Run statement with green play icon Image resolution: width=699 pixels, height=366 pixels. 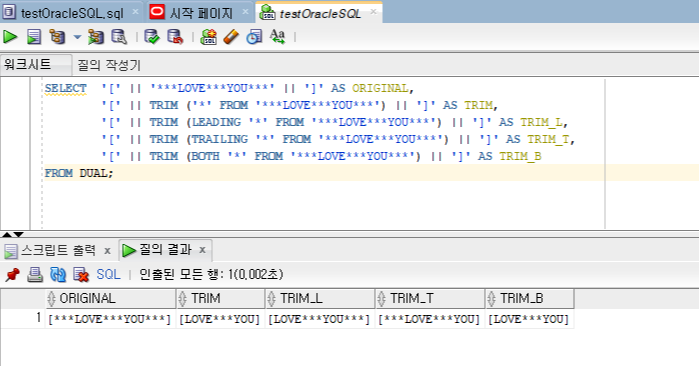10,37
